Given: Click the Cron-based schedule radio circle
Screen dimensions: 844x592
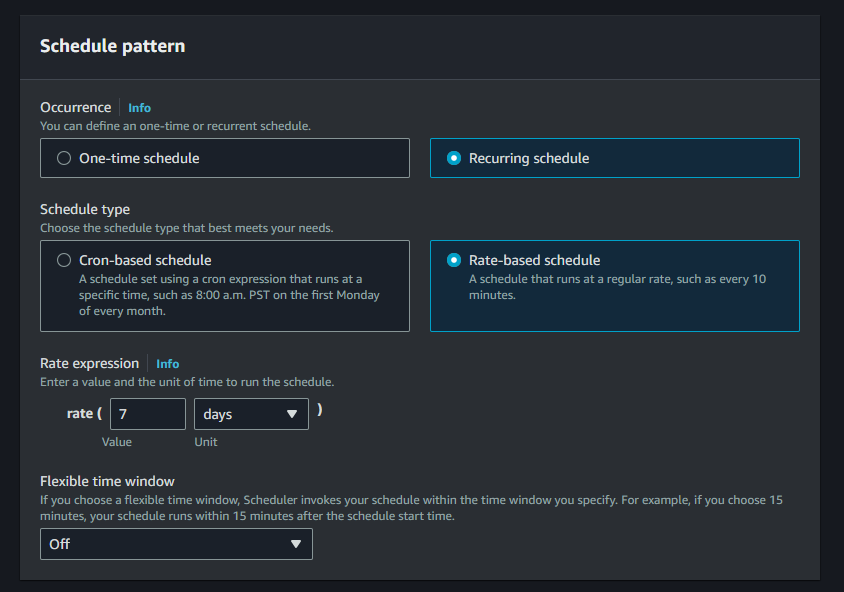Looking at the screenshot, I should 63,259.
